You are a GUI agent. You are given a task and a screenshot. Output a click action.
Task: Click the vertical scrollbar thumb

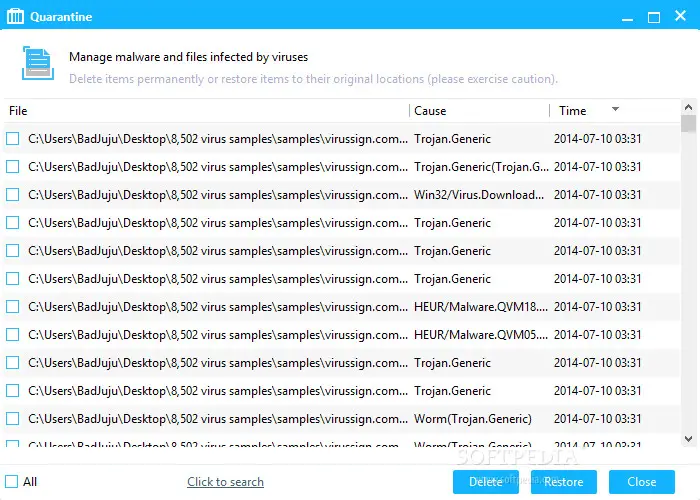pos(688,123)
